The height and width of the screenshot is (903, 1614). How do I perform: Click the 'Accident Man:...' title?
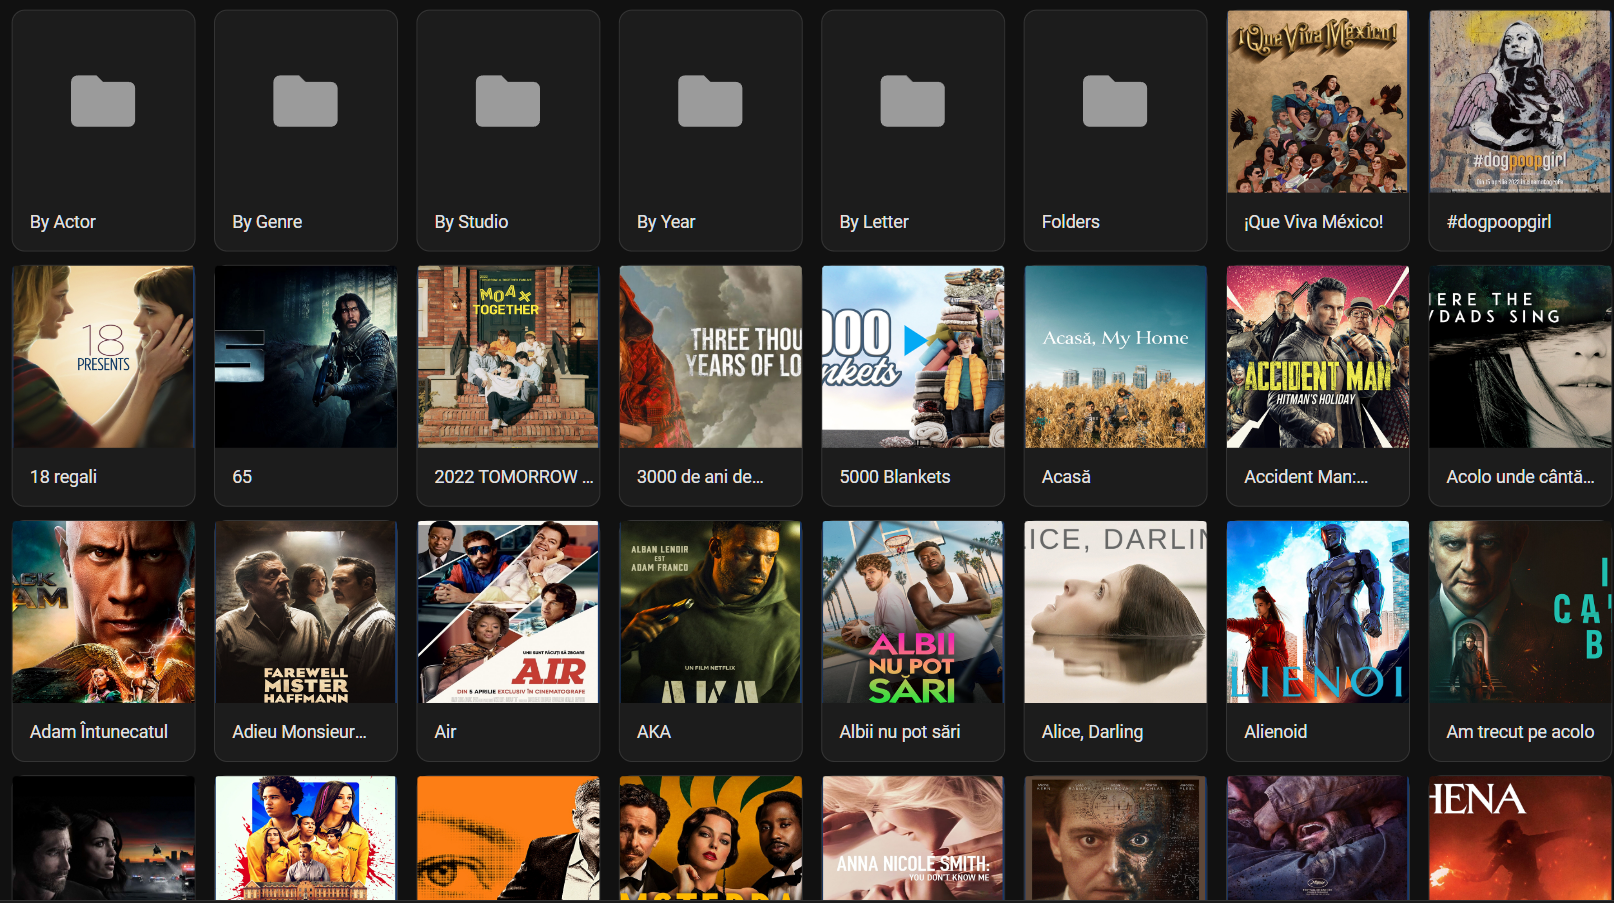pos(1306,477)
